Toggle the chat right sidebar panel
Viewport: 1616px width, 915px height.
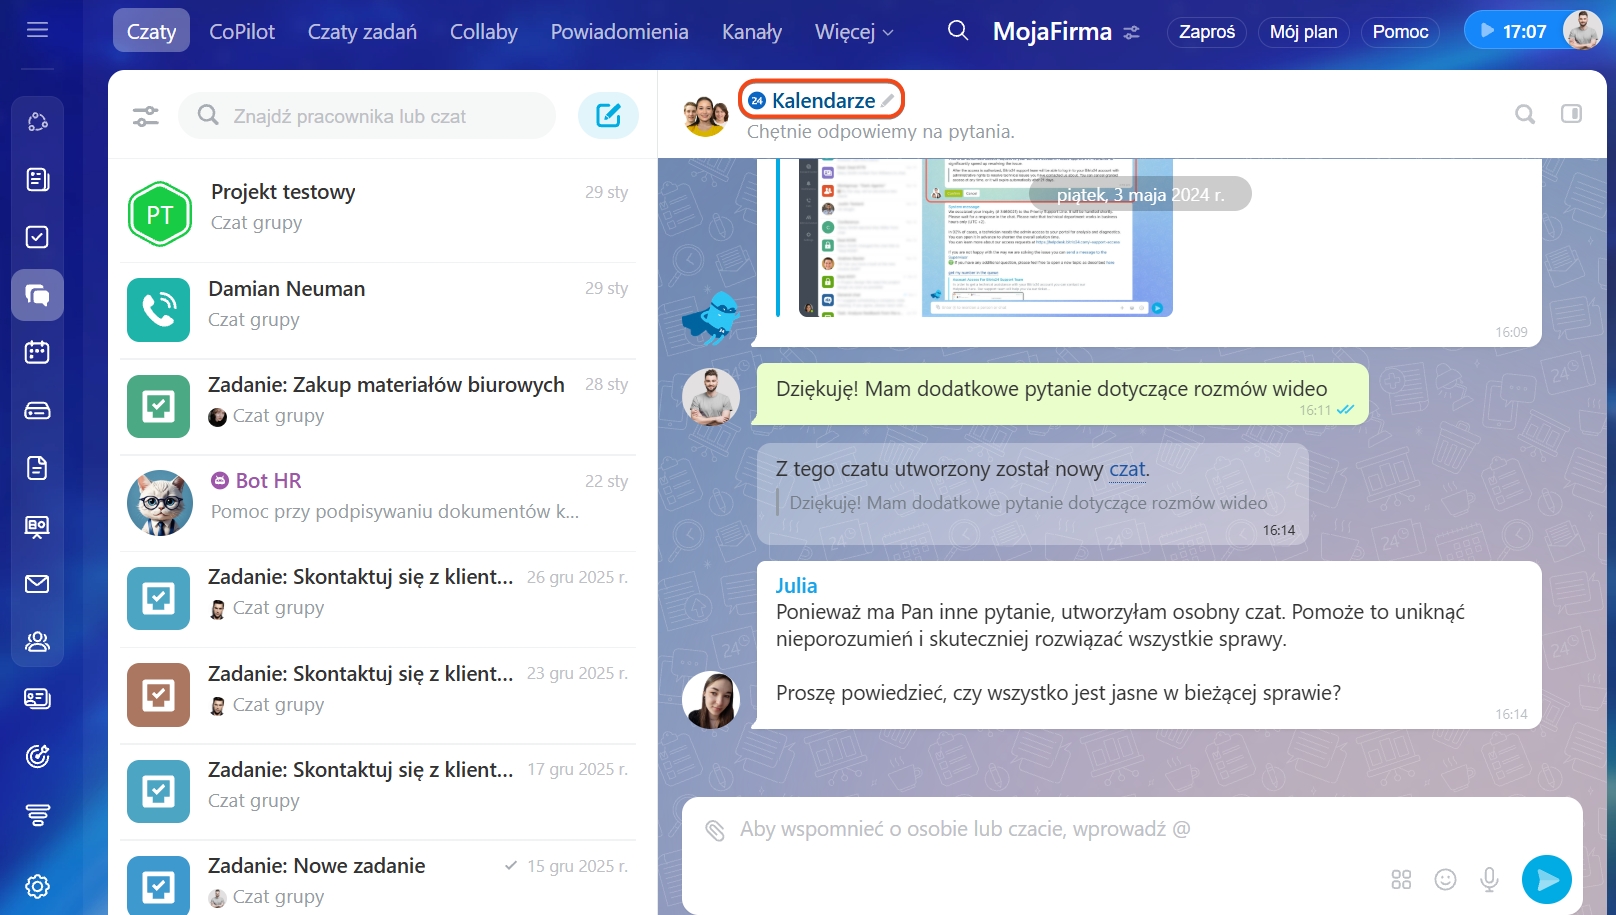pyautogui.click(x=1571, y=114)
